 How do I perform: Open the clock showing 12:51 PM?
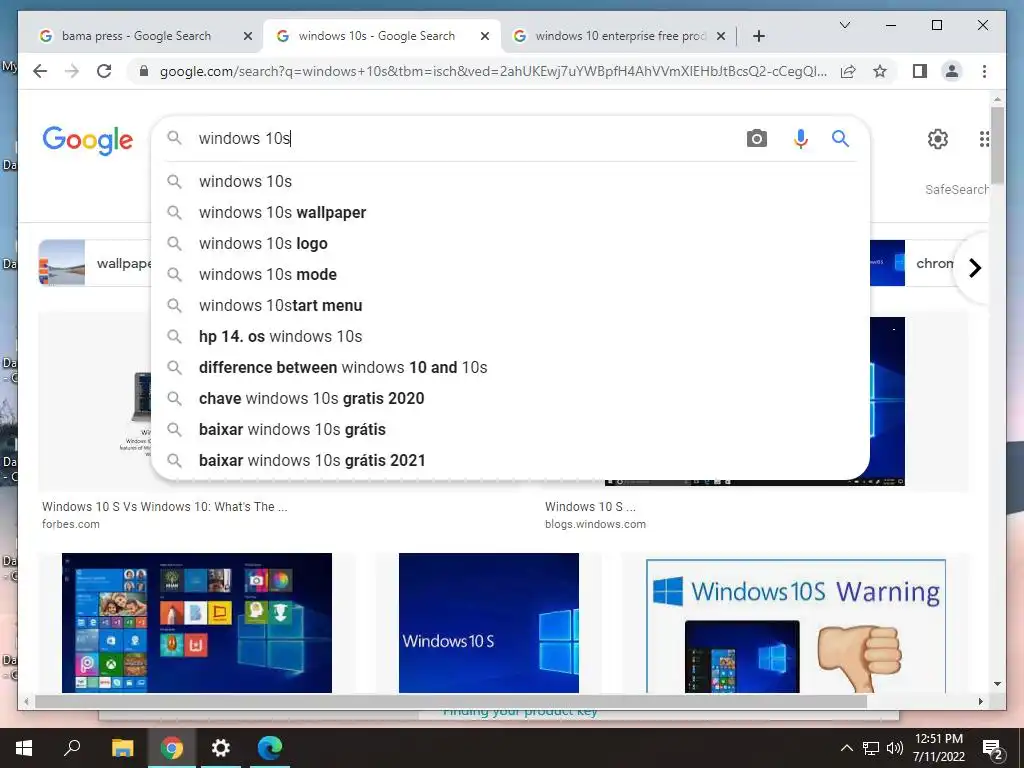tap(939, 748)
